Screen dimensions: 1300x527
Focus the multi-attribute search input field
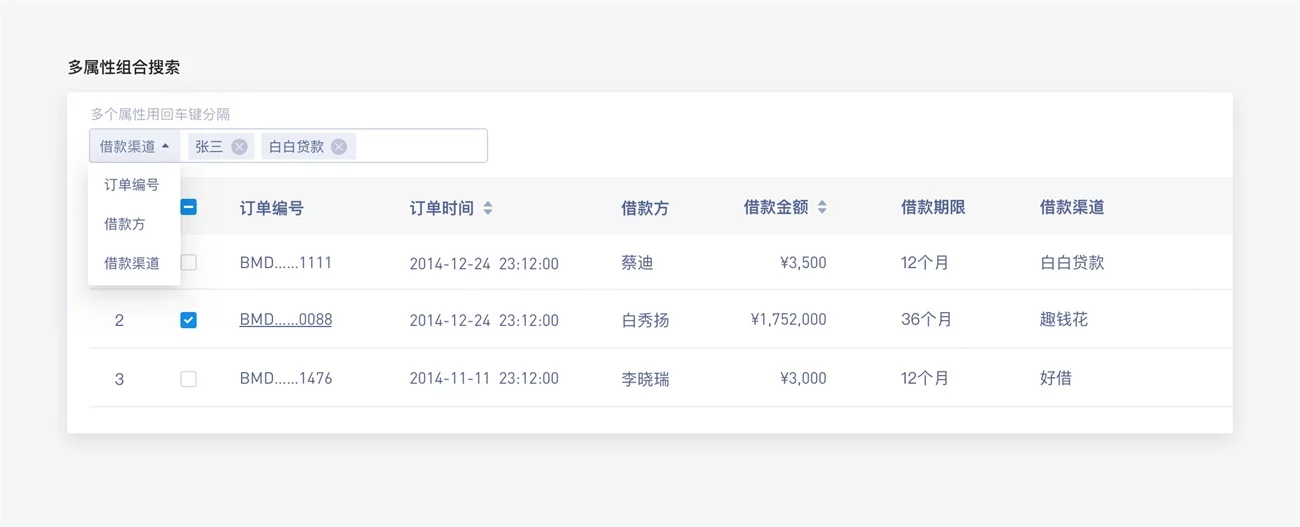pos(420,146)
